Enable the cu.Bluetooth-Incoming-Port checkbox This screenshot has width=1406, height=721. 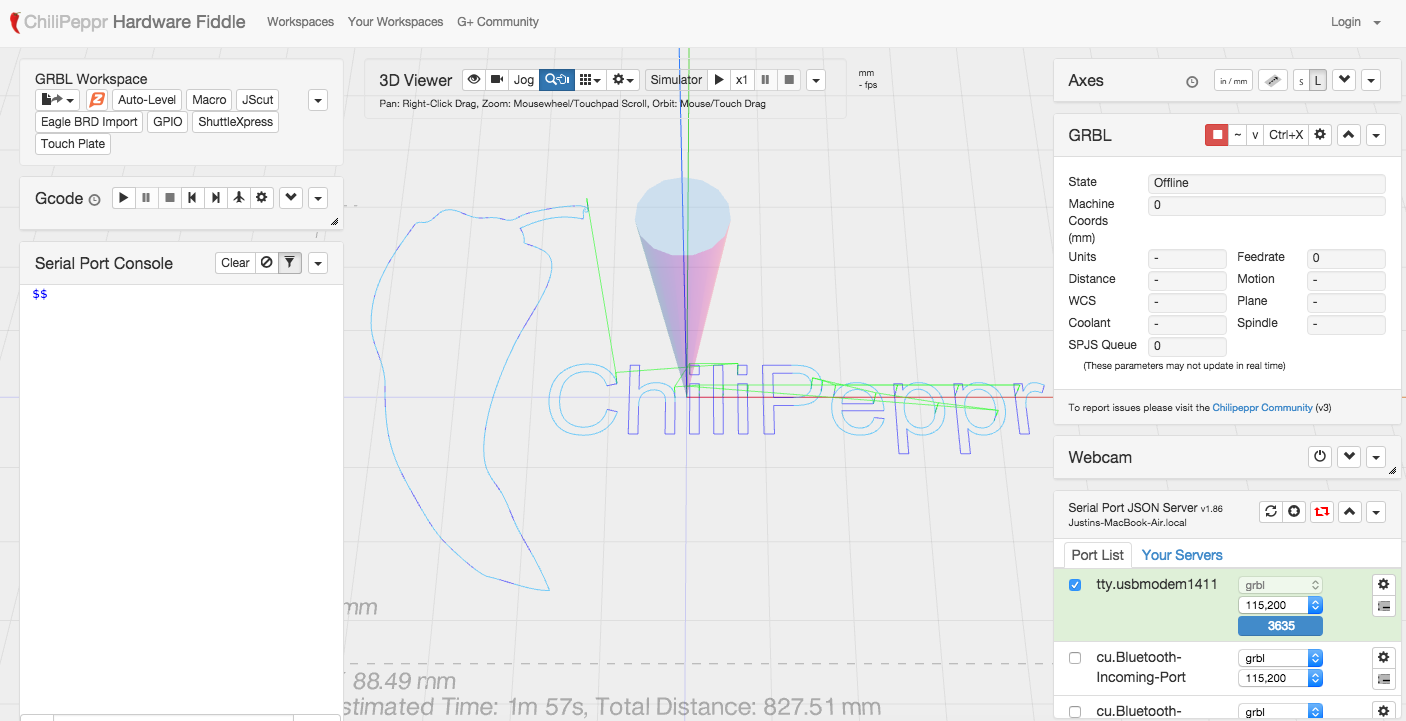[x=1075, y=658]
